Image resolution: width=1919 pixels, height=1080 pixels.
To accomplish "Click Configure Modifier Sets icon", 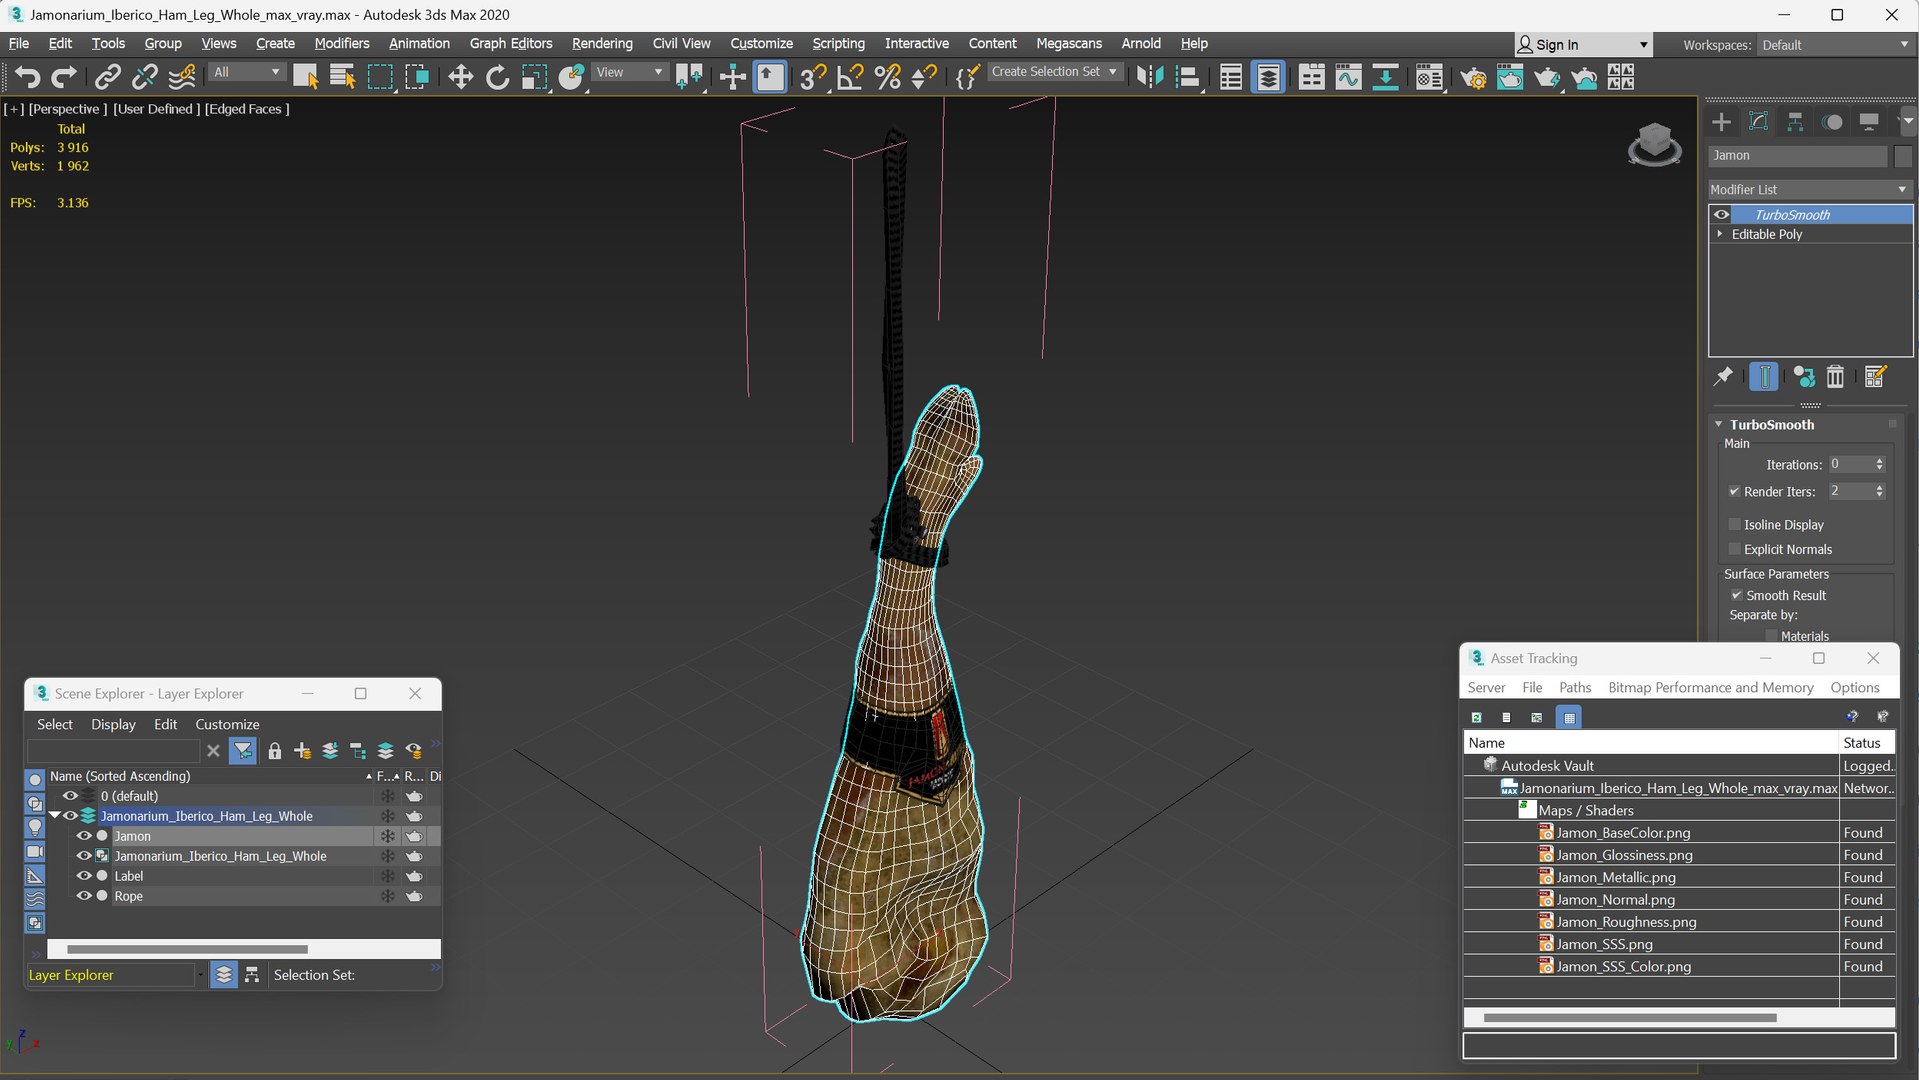I will [x=1875, y=377].
